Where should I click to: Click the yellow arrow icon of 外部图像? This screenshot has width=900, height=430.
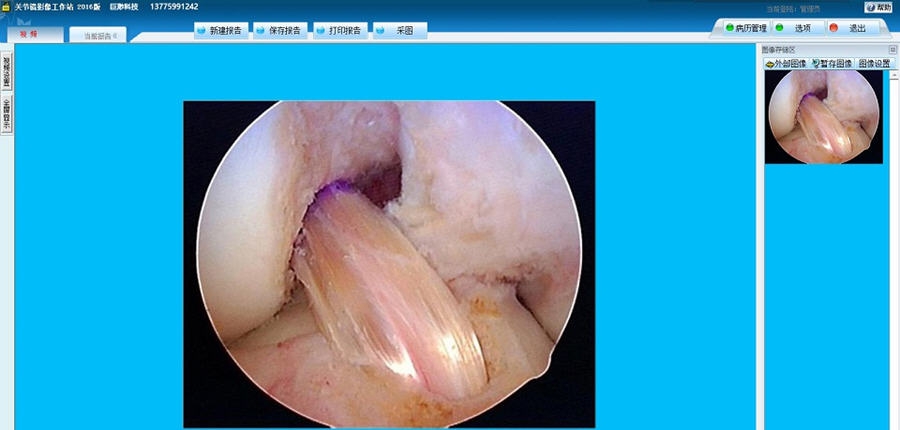tap(770, 64)
